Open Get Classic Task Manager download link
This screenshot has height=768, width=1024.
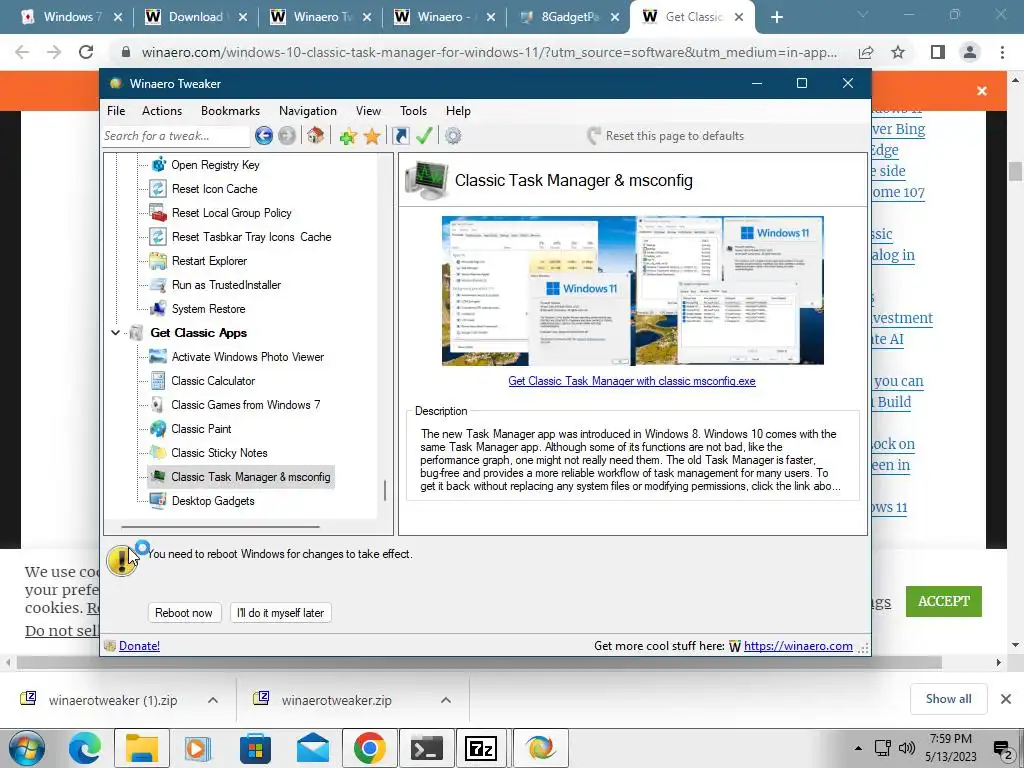click(632, 381)
